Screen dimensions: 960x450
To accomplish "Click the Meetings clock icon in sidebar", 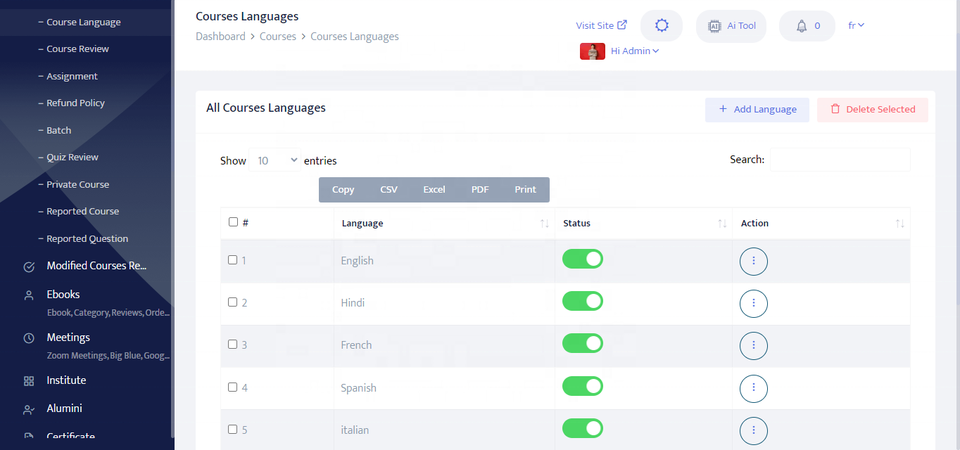I will click(x=29, y=338).
